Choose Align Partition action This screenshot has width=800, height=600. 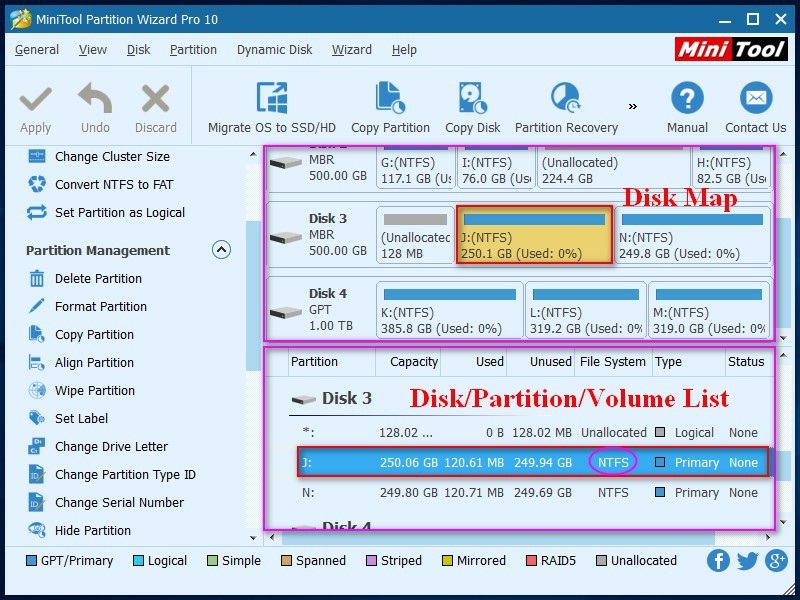[x=81, y=363]
